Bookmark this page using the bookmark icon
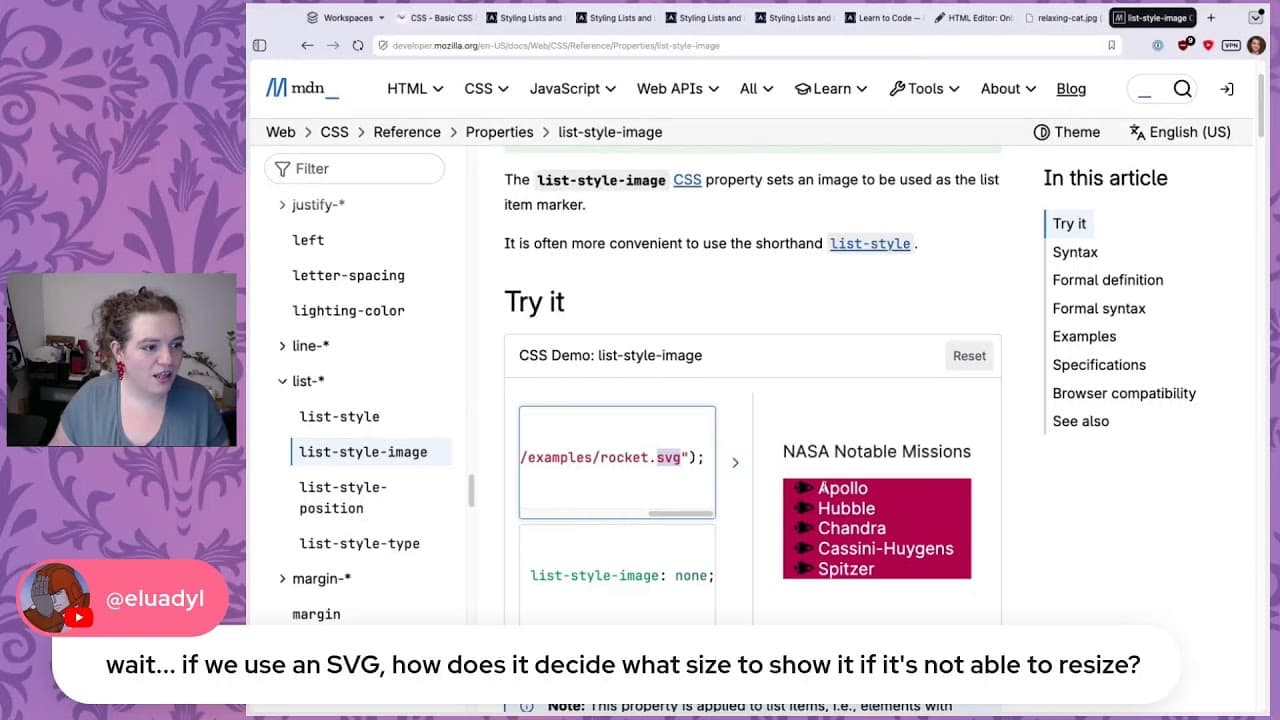The image size is (1280, 720). [1111, 45]
